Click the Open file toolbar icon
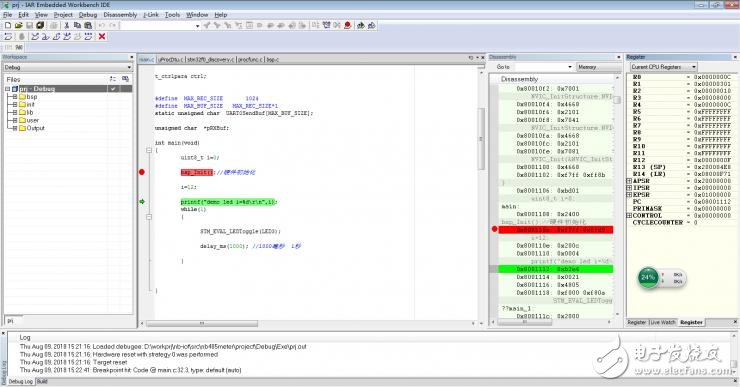Viewport: 740px width, 387px height. coord(18,25)
